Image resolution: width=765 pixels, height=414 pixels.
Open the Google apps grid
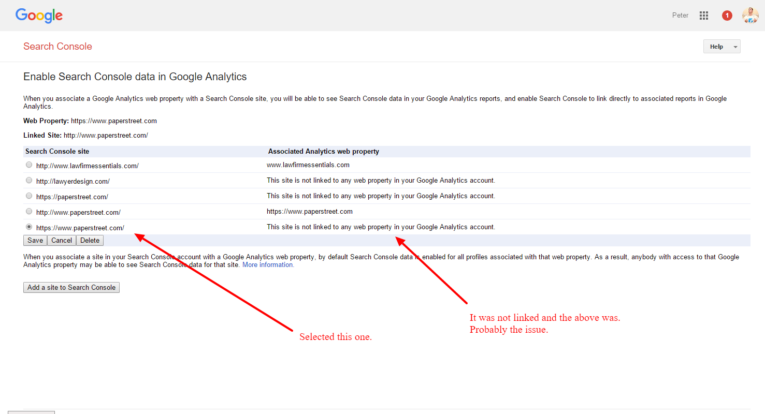pos(704,16)
